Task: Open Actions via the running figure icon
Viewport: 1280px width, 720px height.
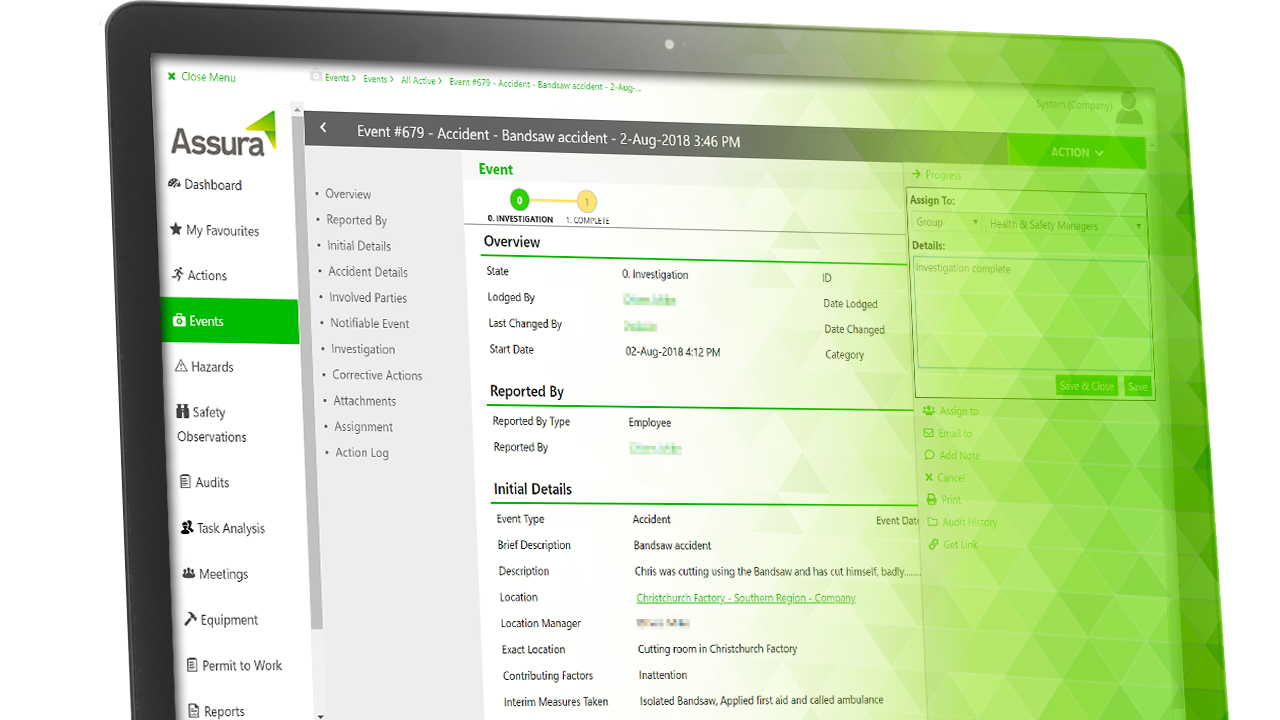Action: point(178,274)
